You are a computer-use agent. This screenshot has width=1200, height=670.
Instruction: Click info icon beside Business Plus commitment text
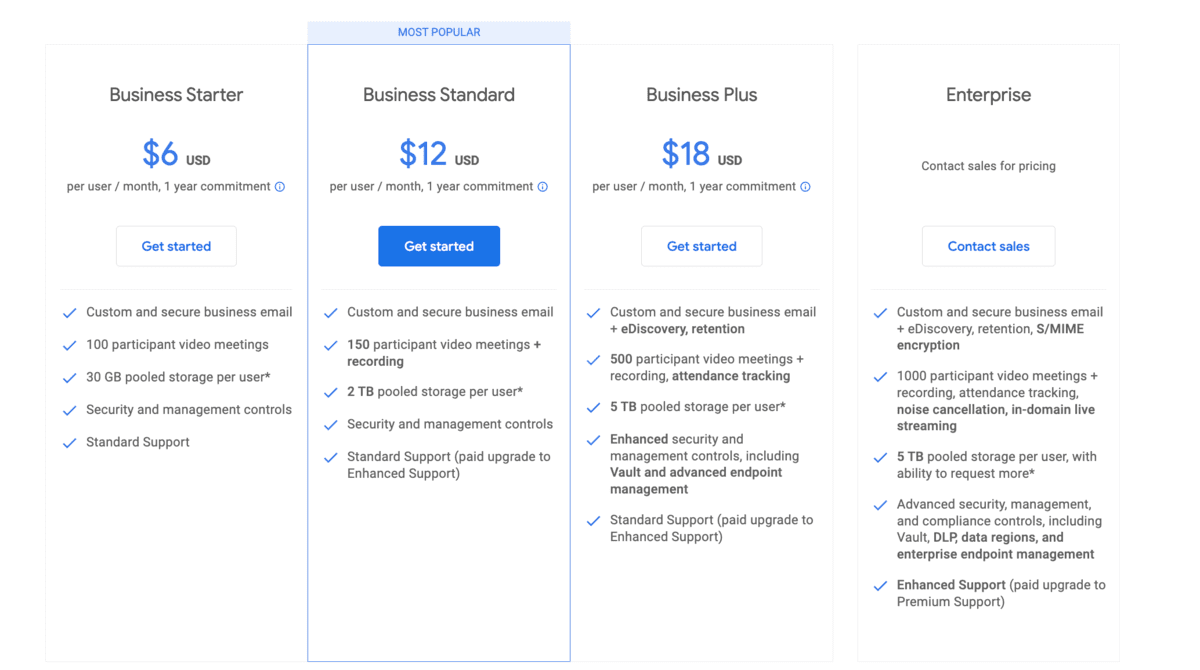(806, 187)
